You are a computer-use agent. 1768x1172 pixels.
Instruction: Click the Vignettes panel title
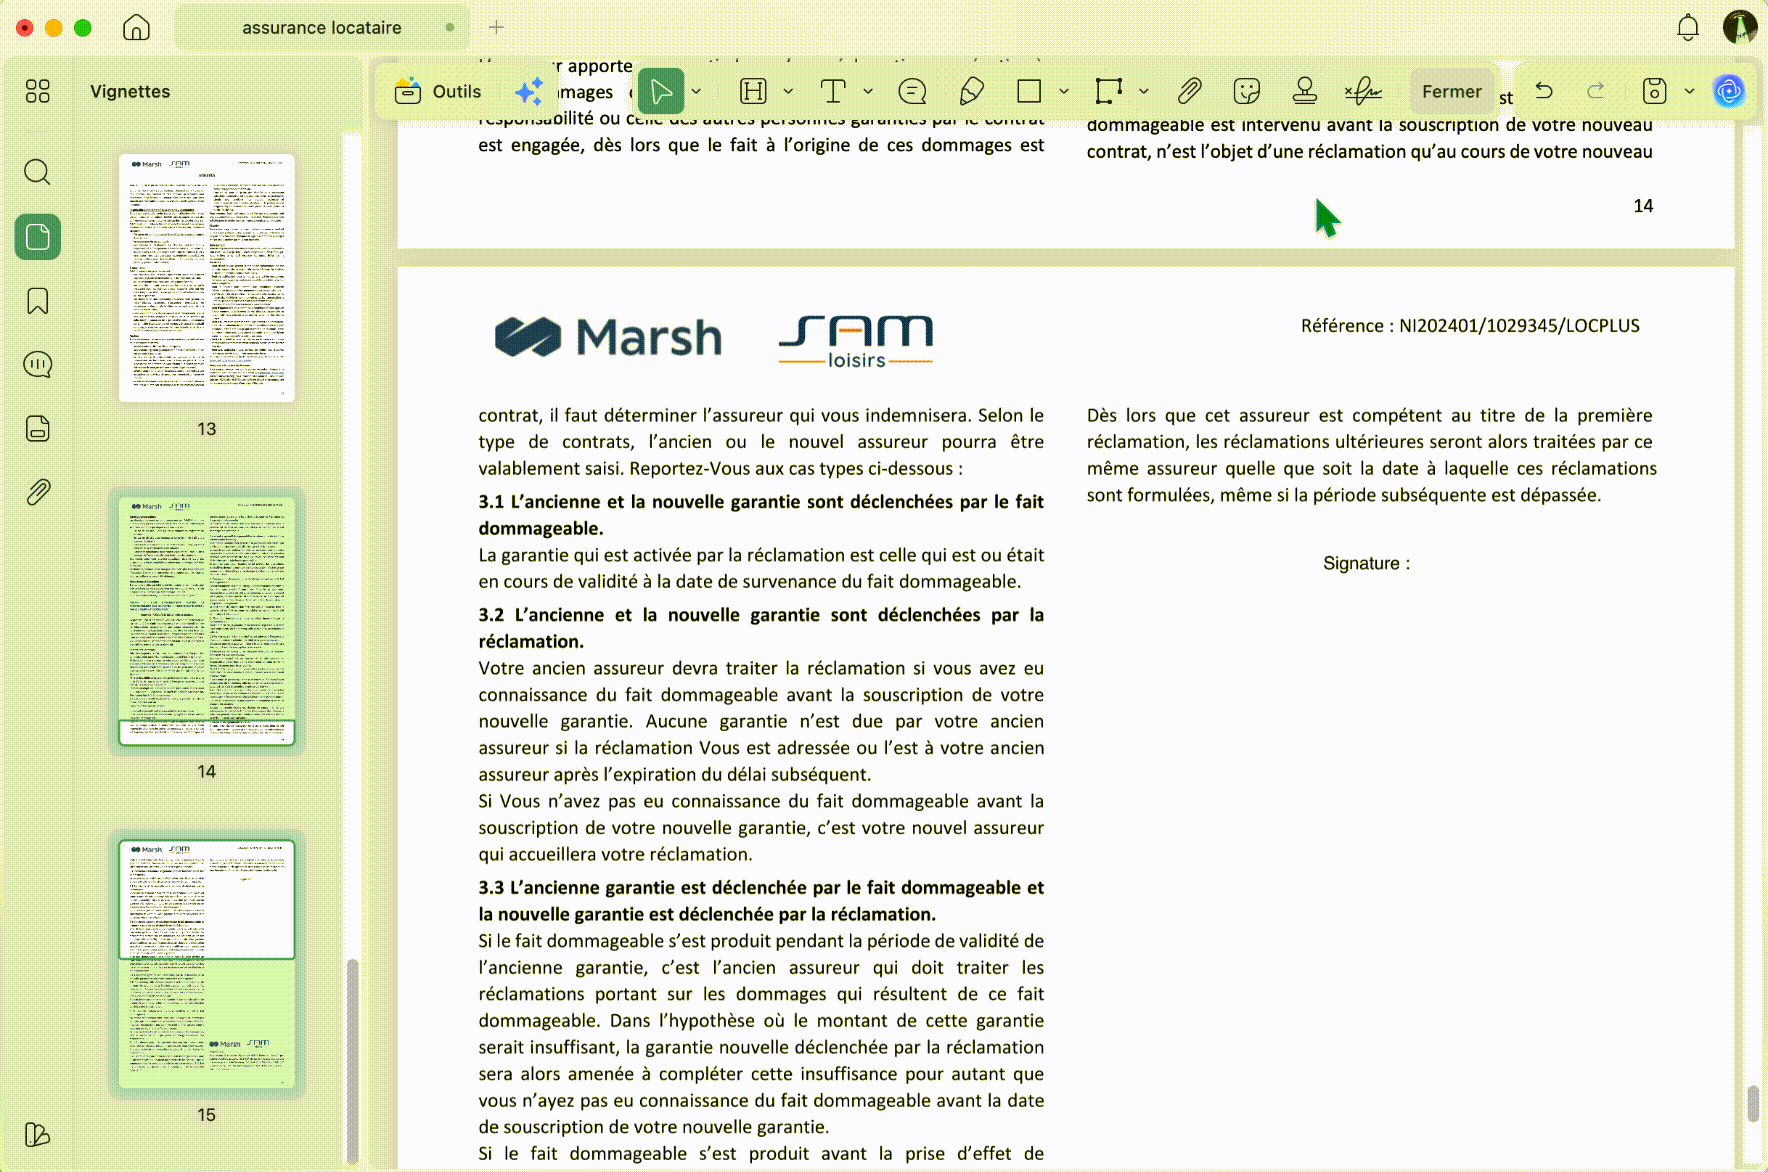[x=130, y=91]
